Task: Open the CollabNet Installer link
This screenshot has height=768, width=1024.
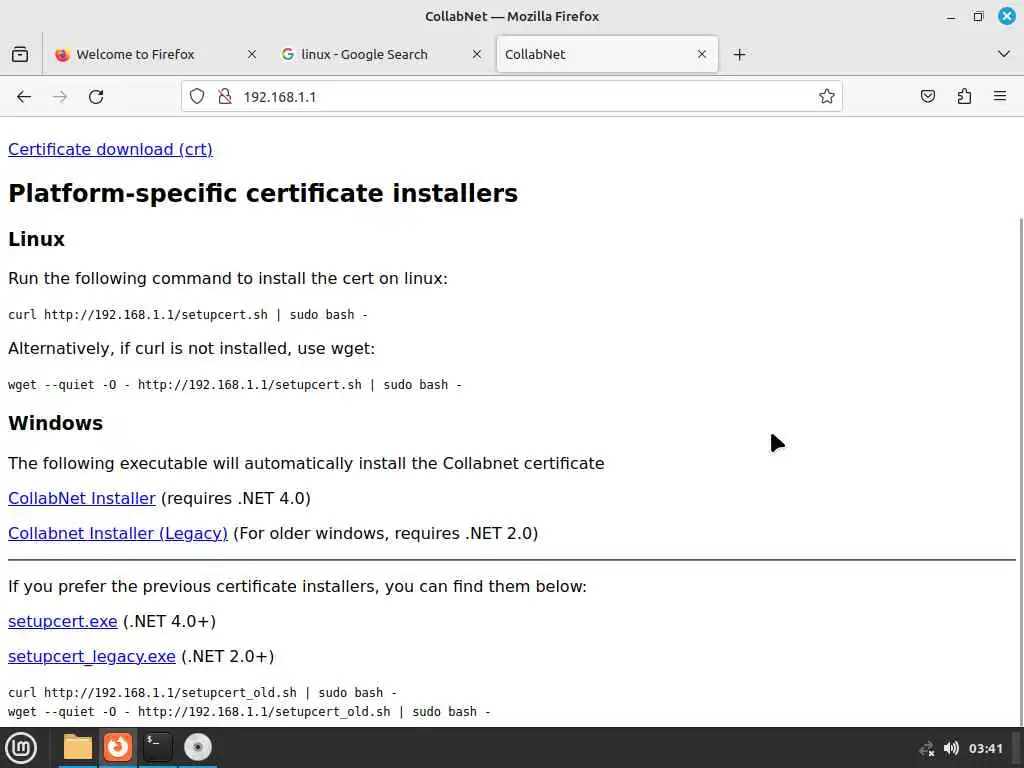Action: tap(82, 498)
